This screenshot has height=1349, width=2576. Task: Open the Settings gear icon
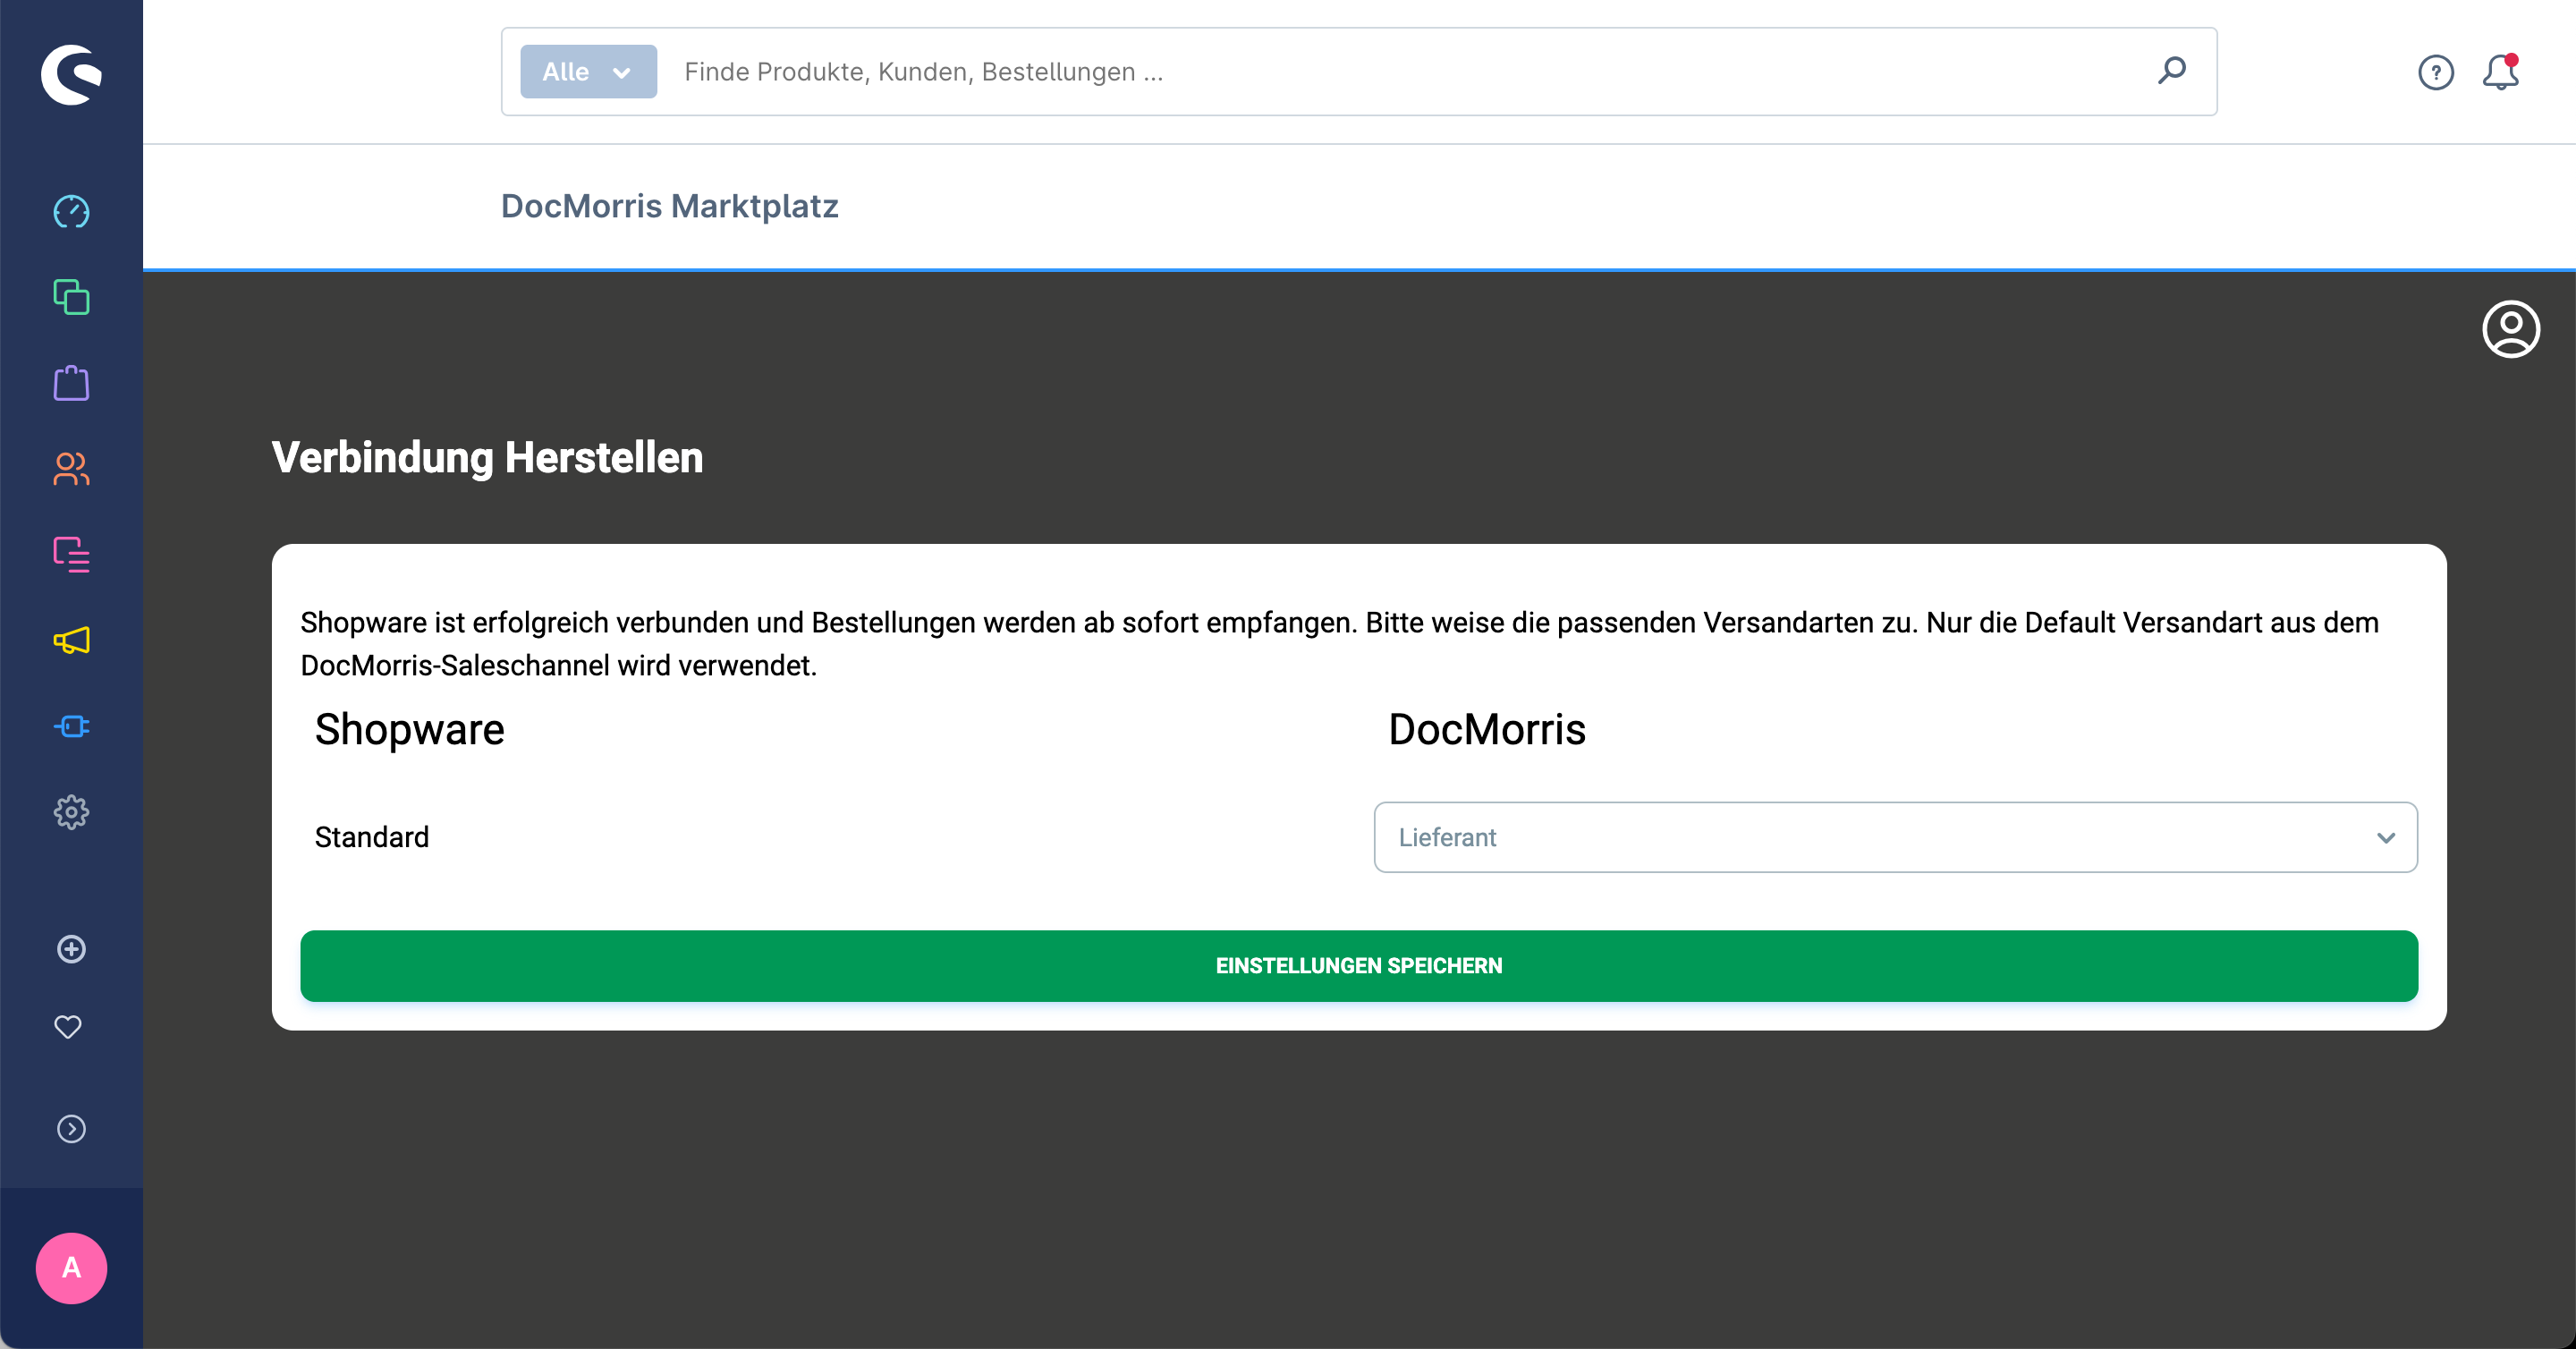(x=71, y=812)
